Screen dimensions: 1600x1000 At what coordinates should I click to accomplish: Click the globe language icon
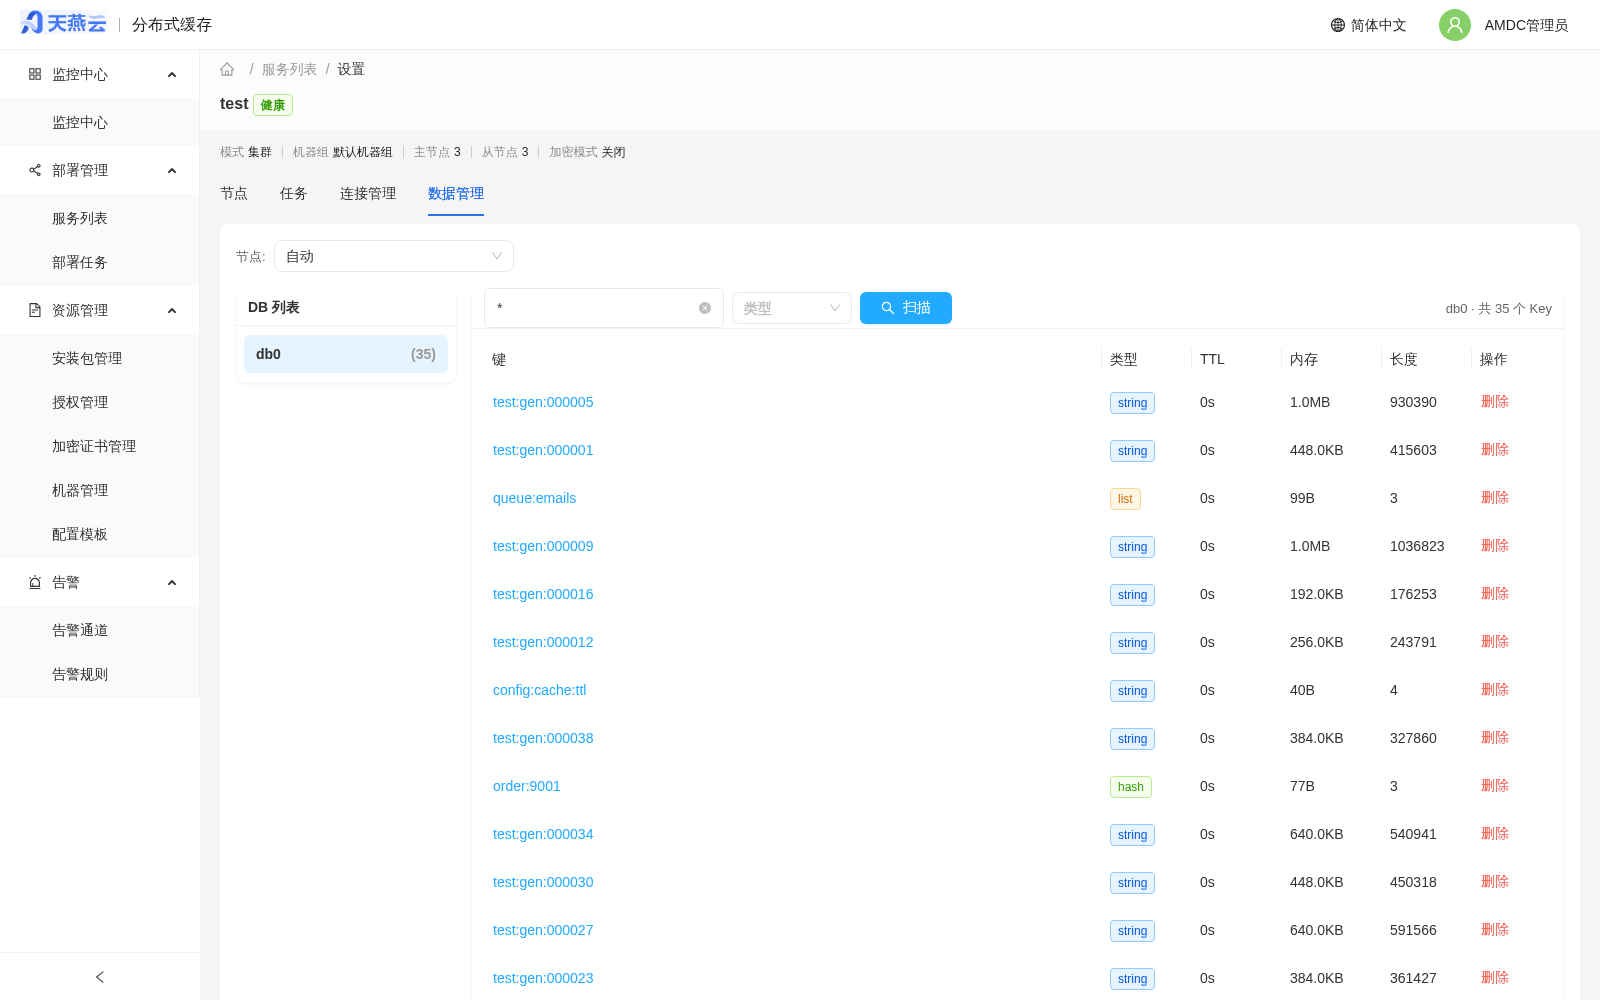pyautogui.click(x=1338, y=25)
